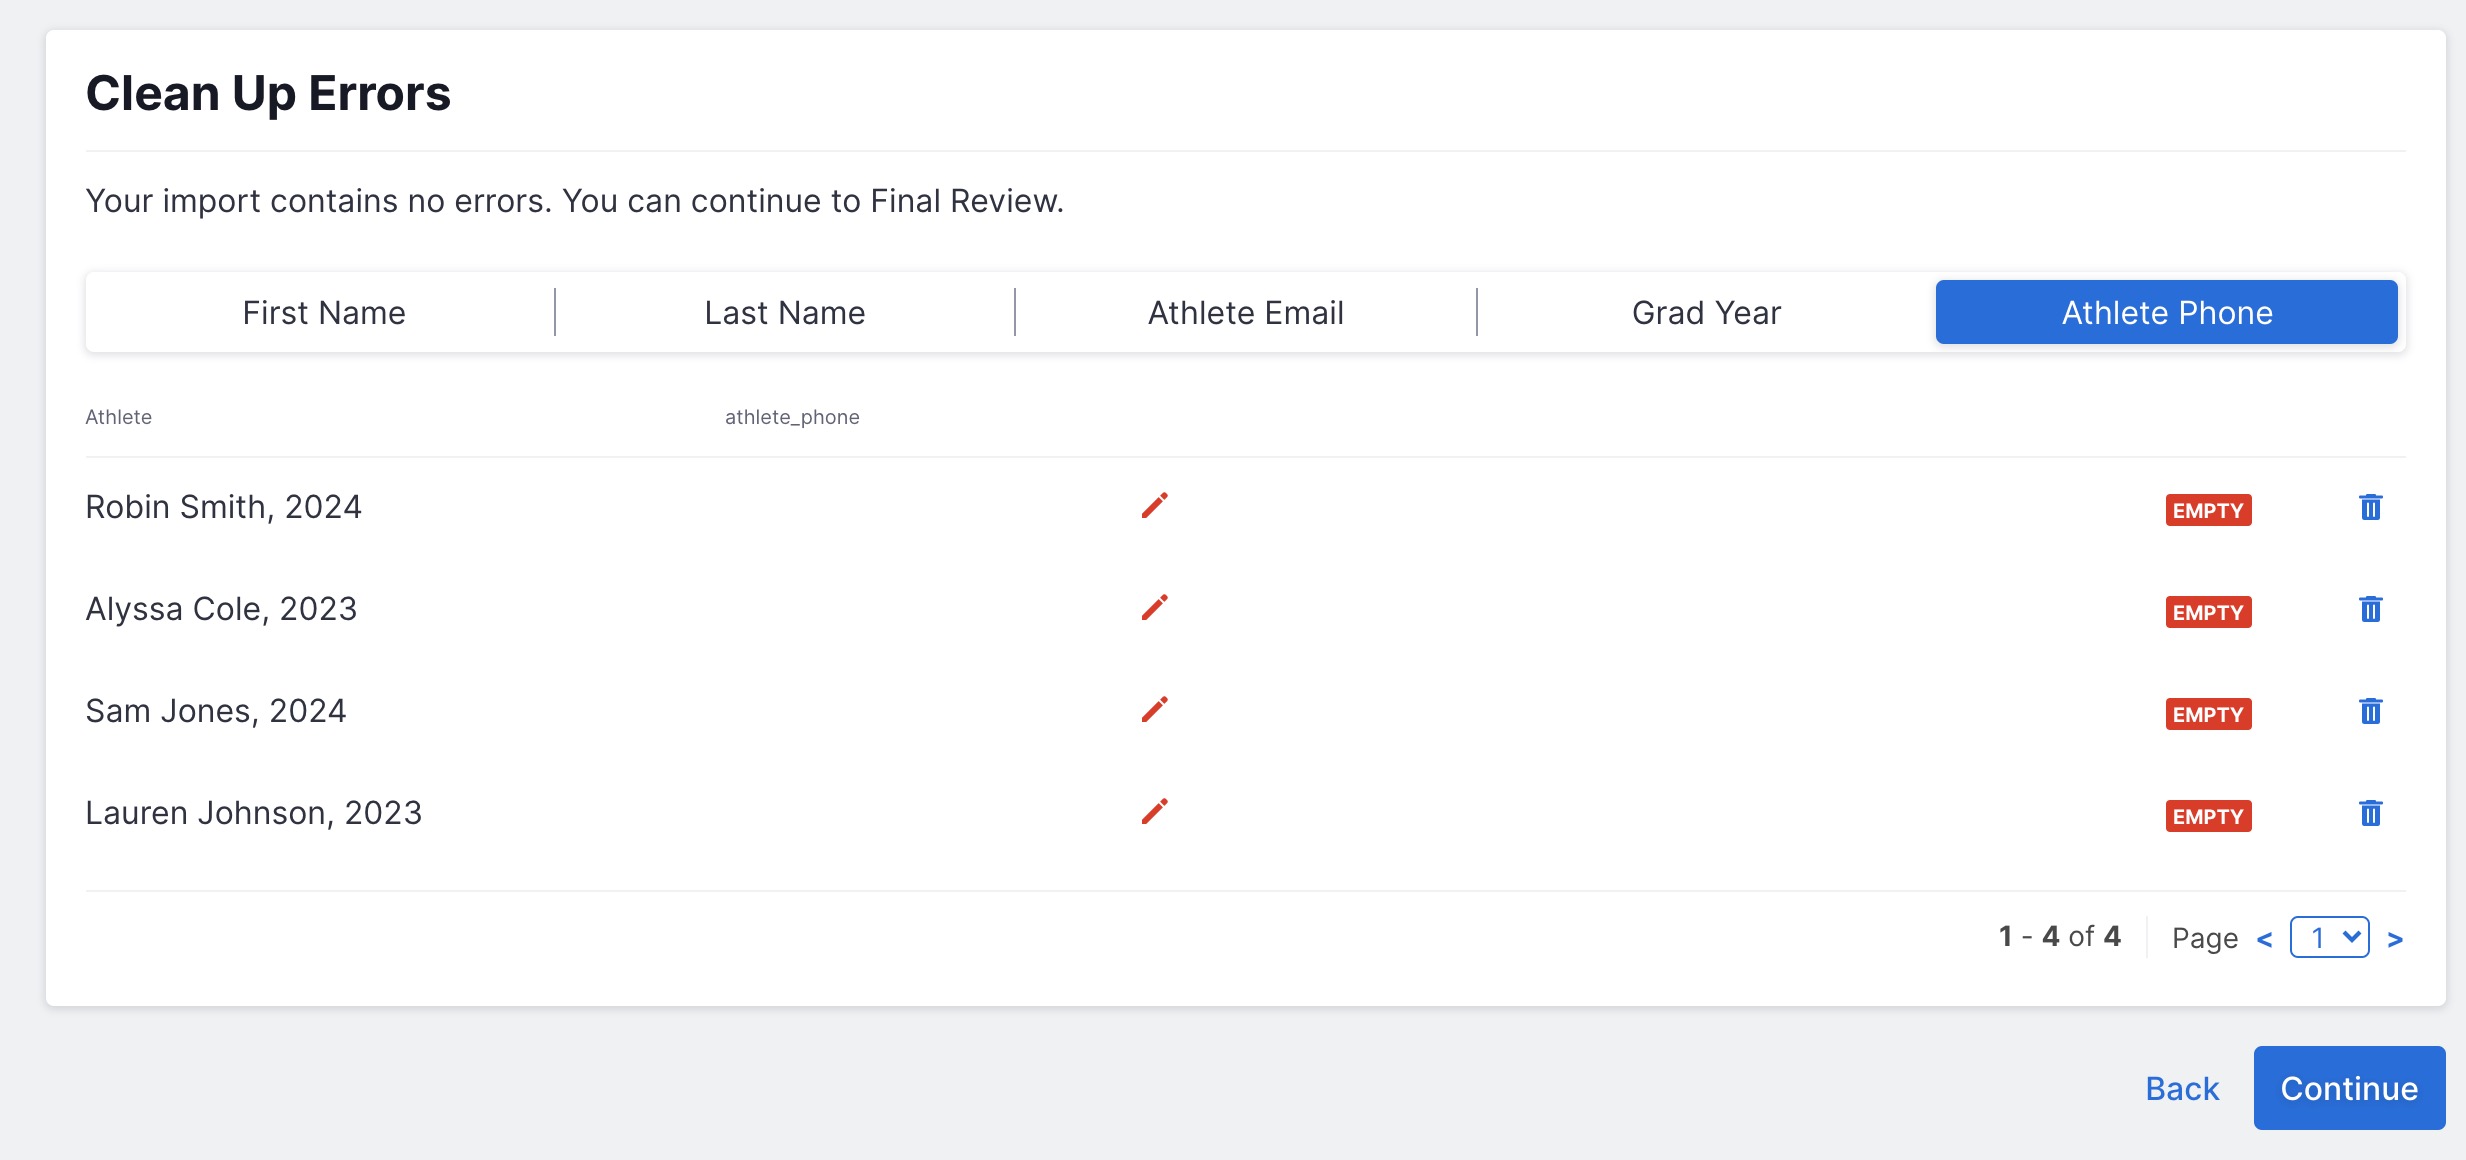Delete Robin Smith row with trash icon
The width and height of the screenshot is (2466, 1160).
coord(2370,508)
